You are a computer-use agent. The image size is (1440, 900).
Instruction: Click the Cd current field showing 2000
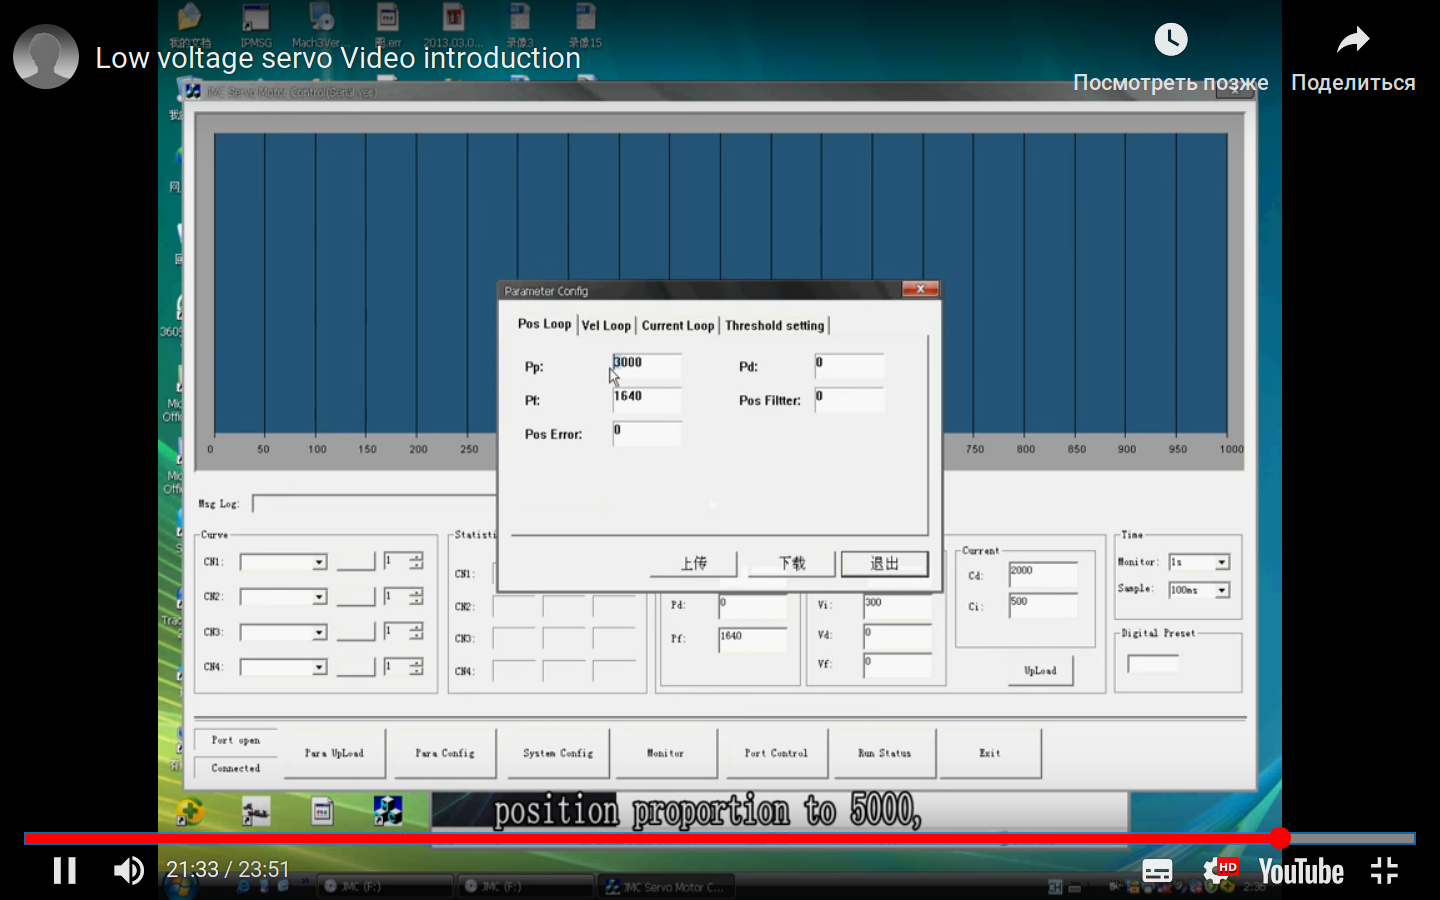tap(1043, 574)
